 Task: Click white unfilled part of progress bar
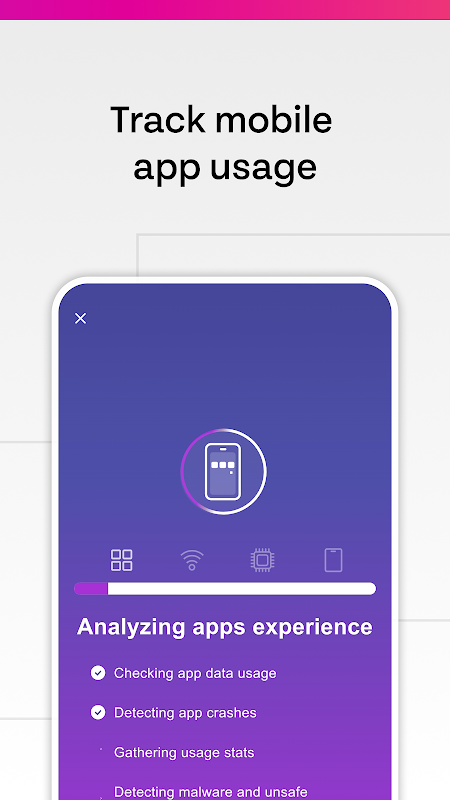(242, 588)
